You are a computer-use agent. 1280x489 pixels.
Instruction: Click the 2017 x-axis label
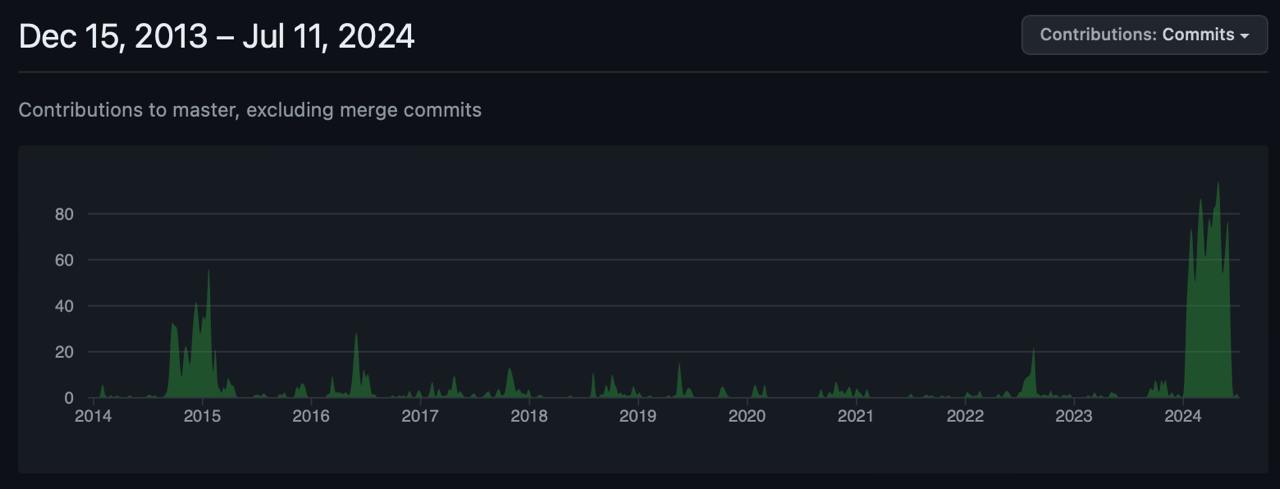click(x=420, y=416)
